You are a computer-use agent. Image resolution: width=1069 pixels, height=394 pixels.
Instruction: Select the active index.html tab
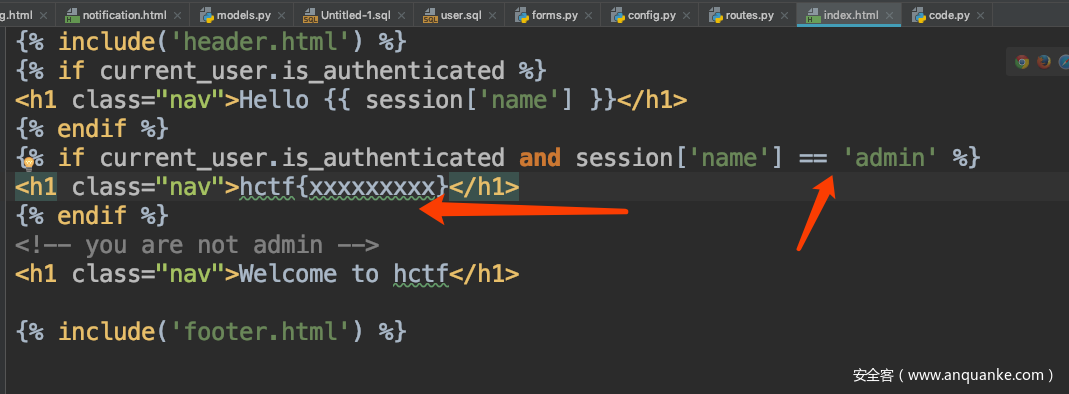[x=849, y=15]
